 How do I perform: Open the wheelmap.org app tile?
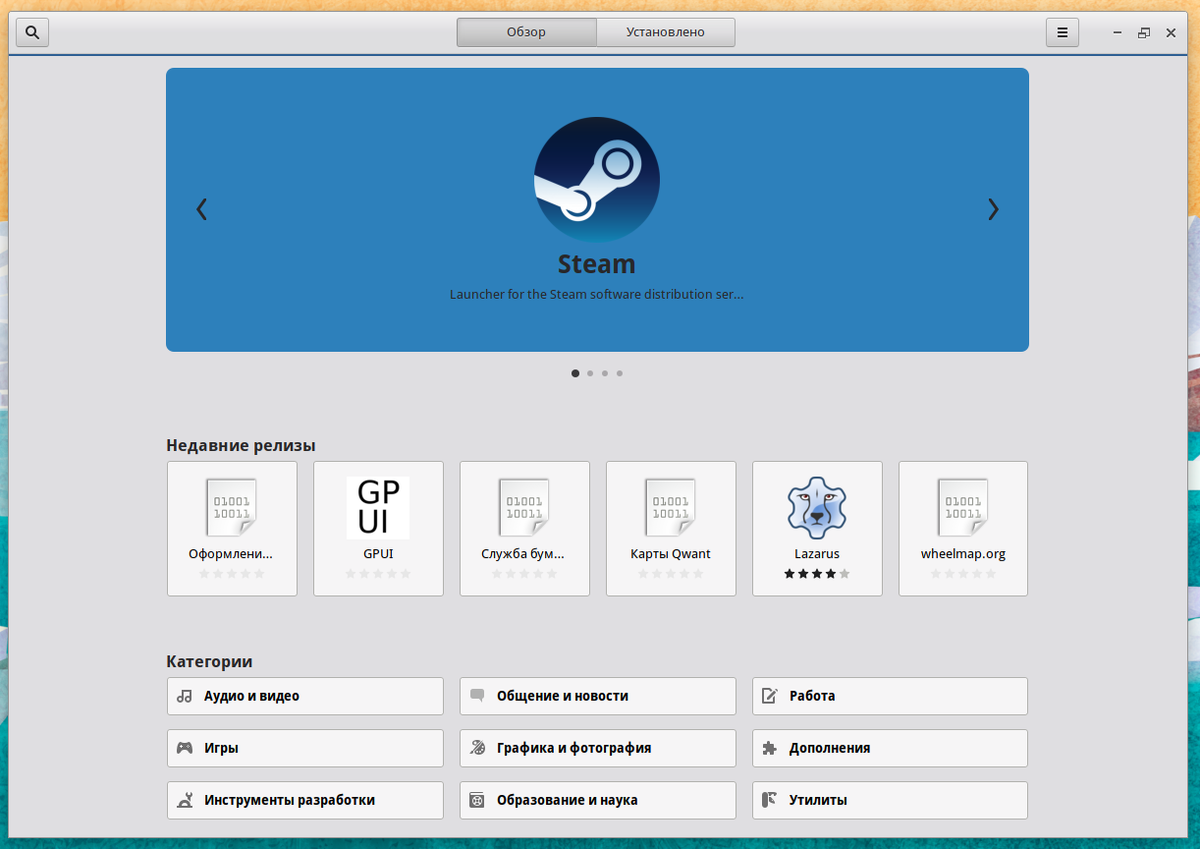tap(963, 529)
